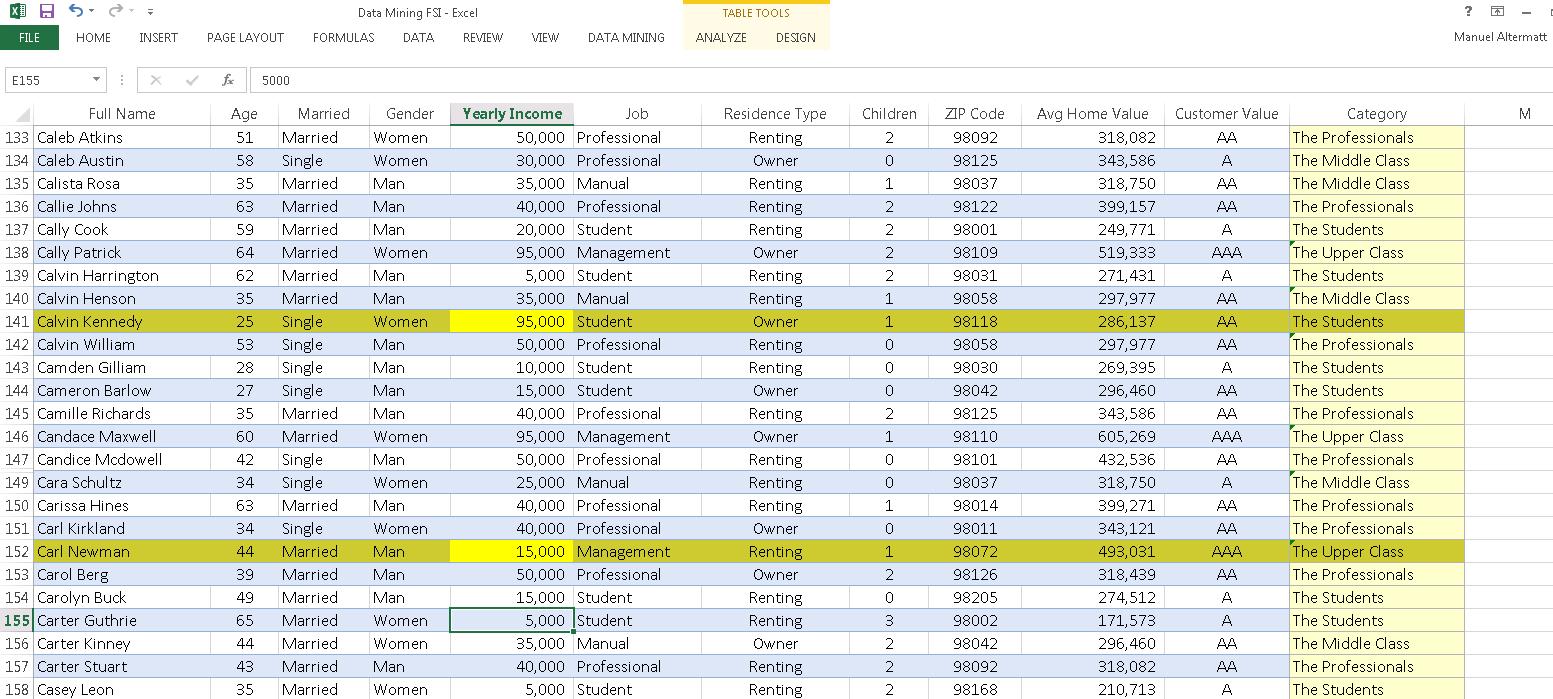Open Excel Help question mark icon

[x=1467, y=12]
